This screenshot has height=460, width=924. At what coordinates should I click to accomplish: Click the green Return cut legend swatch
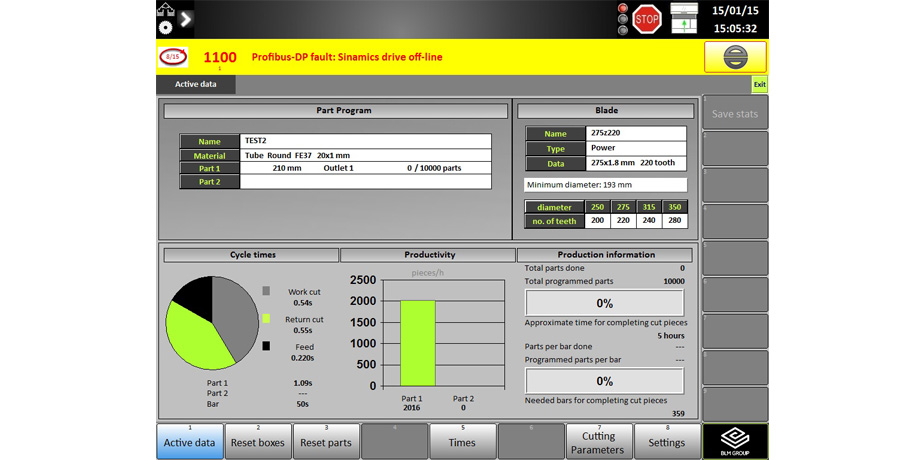(x=266, y=319)
